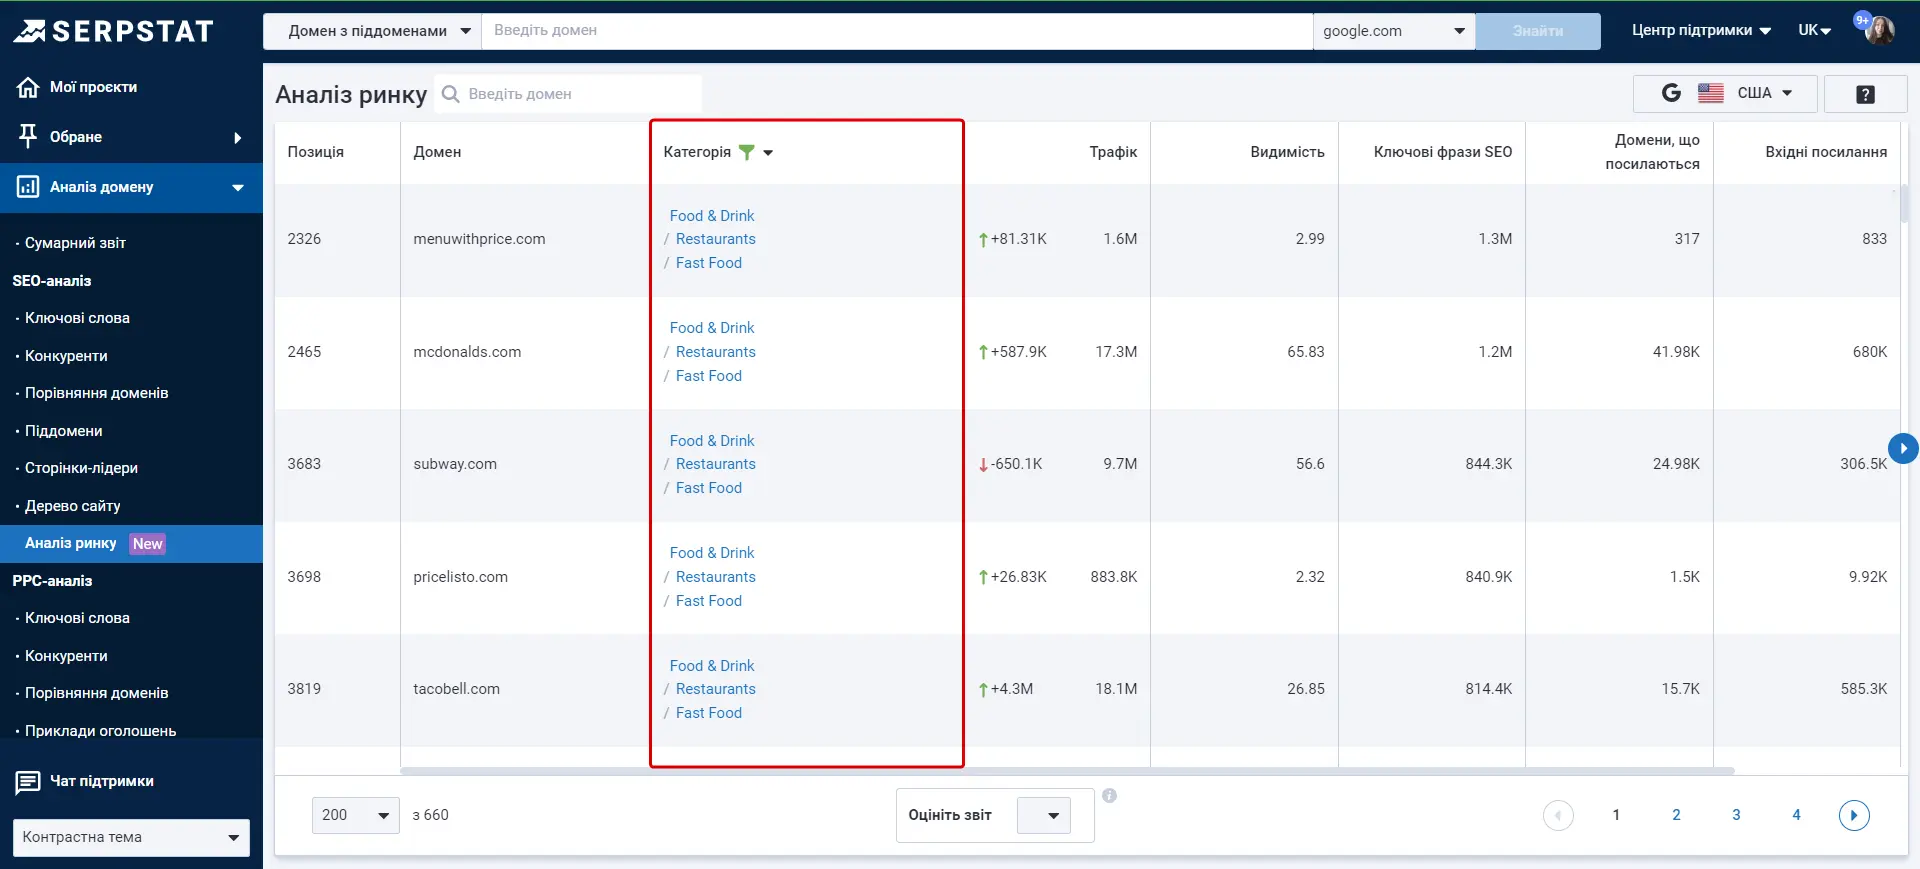Open PPC Domain comparison menu item
Viewport: 1920px width, 869px height.
(96, 693)
